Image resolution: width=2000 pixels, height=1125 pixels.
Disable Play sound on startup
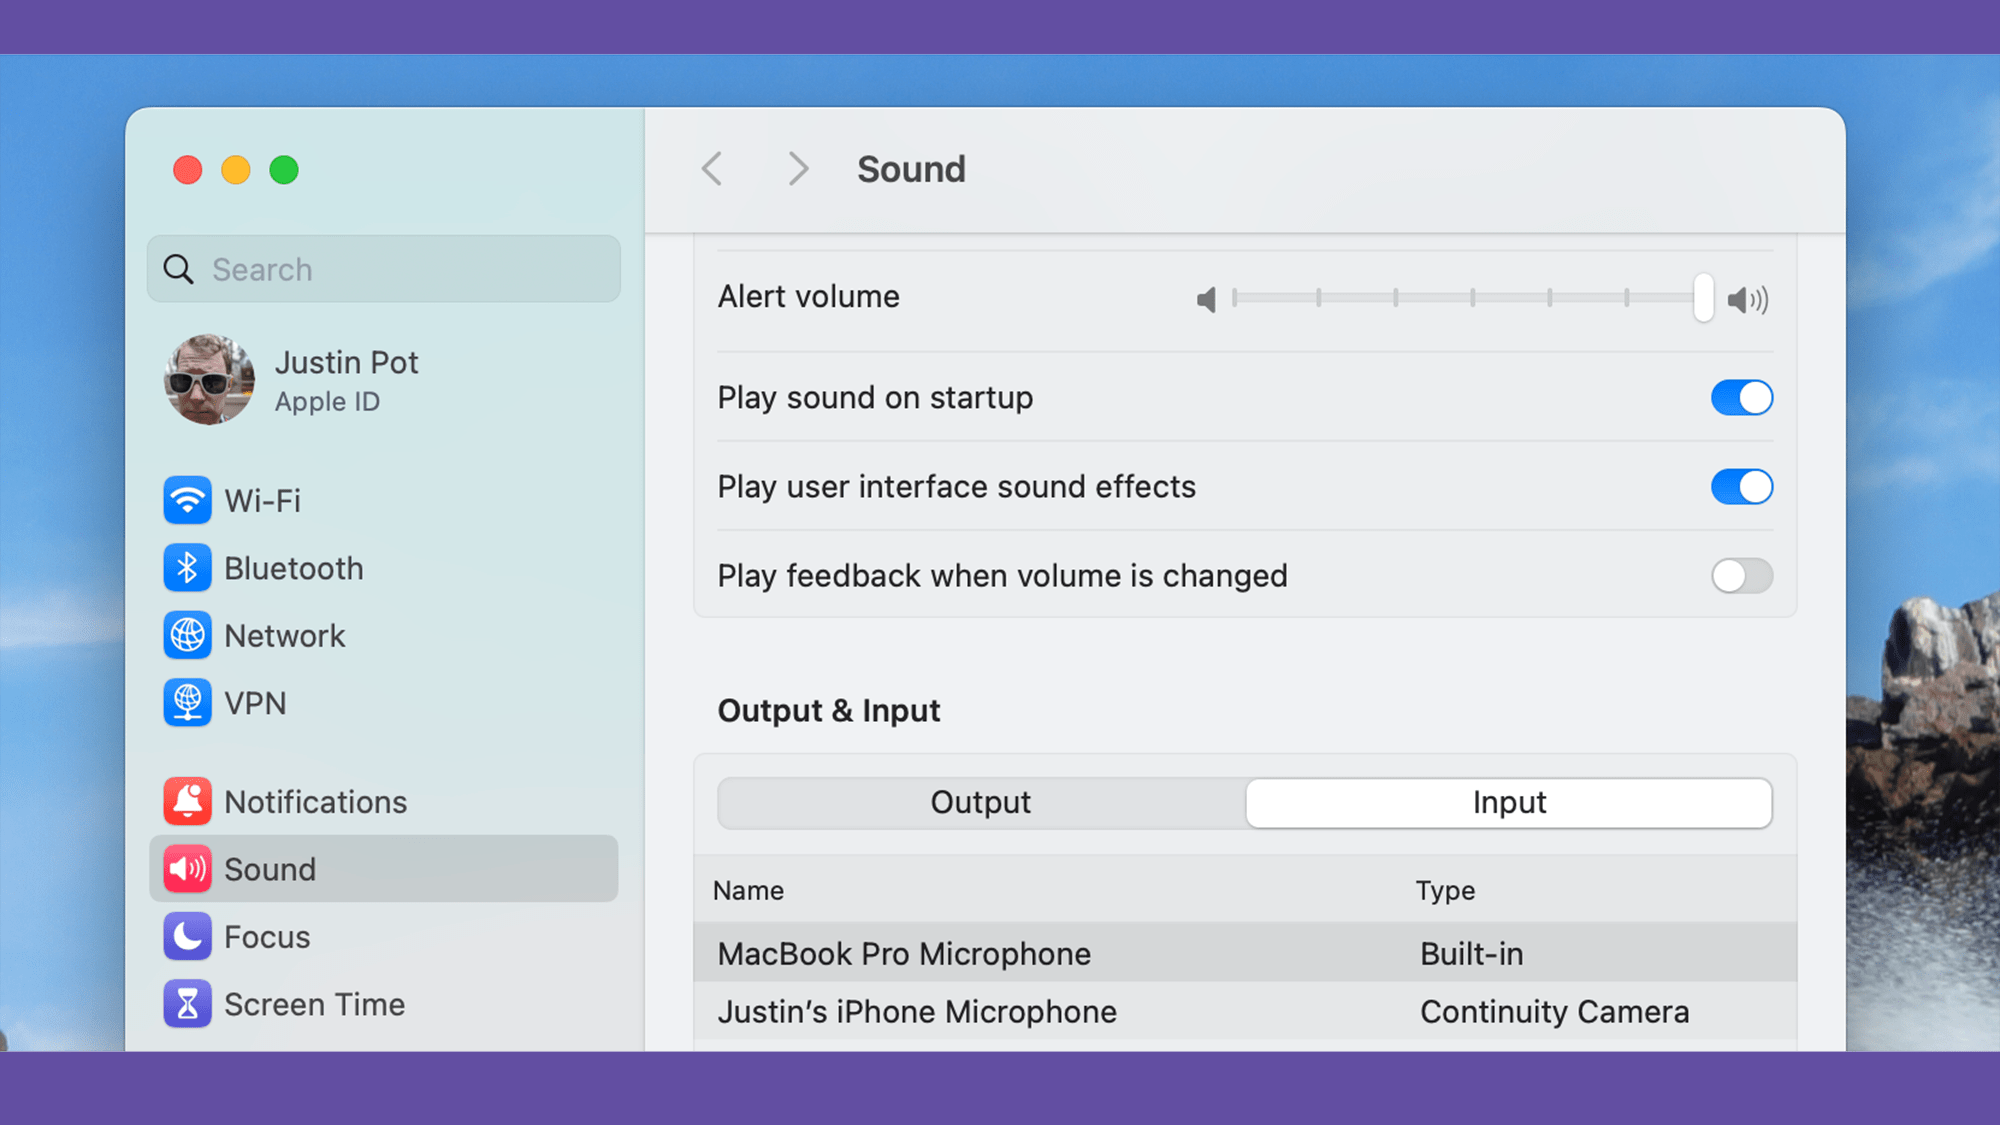click(x=1741, y=398)
